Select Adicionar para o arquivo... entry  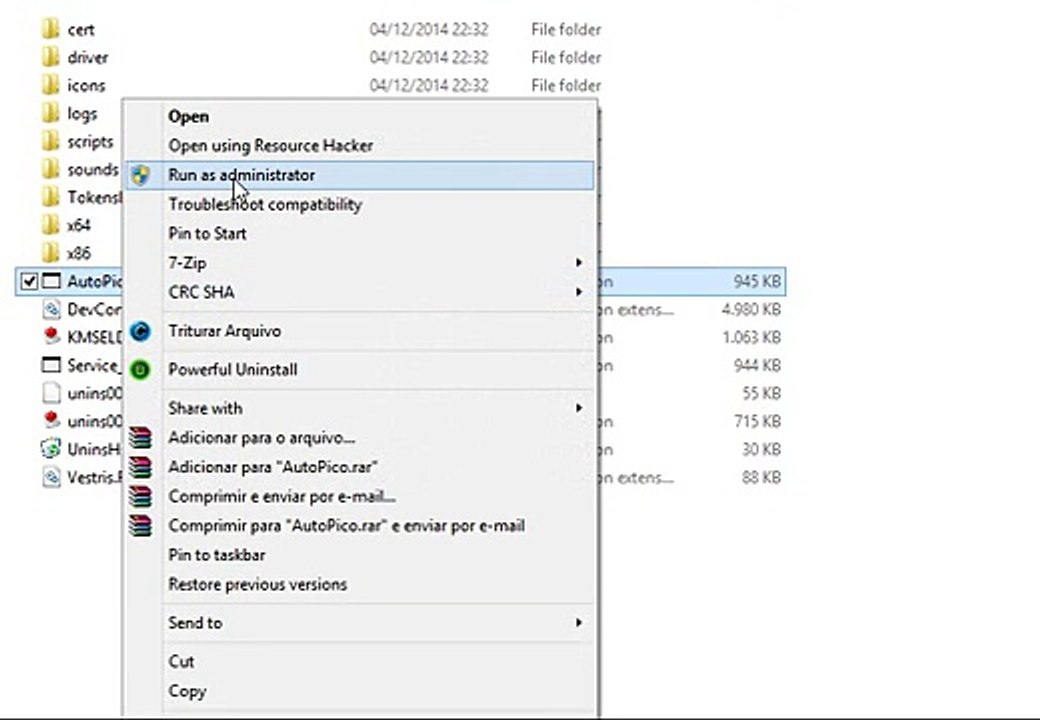pyautogui.click(x=359, y=438)
